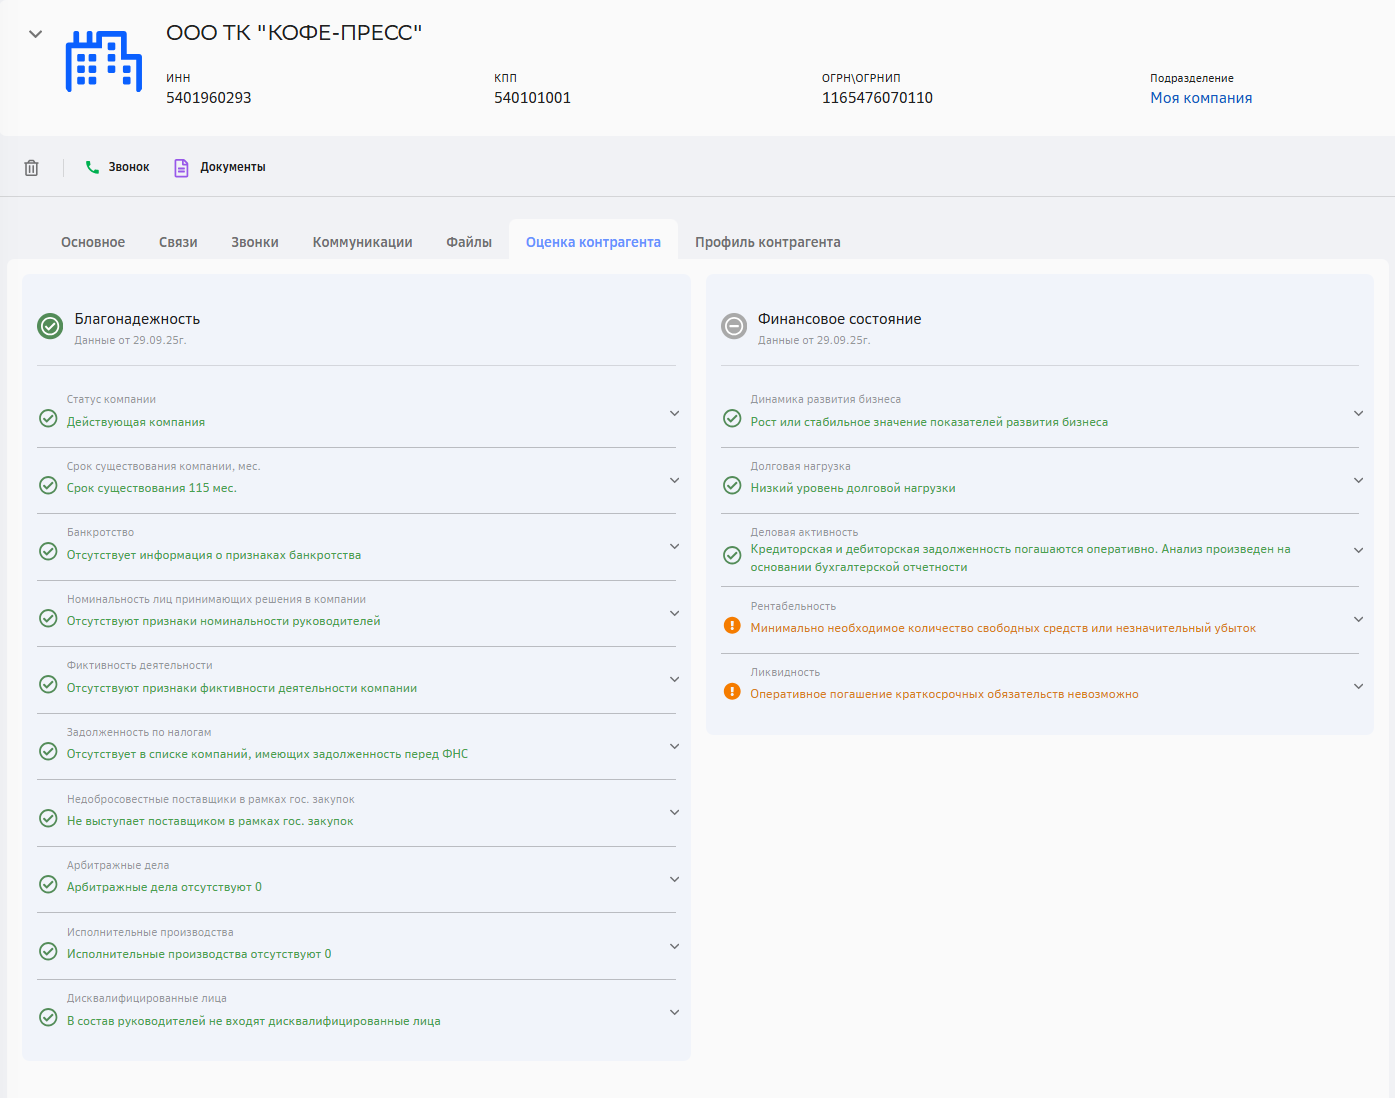Click orange warning icon in Рентабельность row
1395x1098 pixels.
click(x=732, y=625)
